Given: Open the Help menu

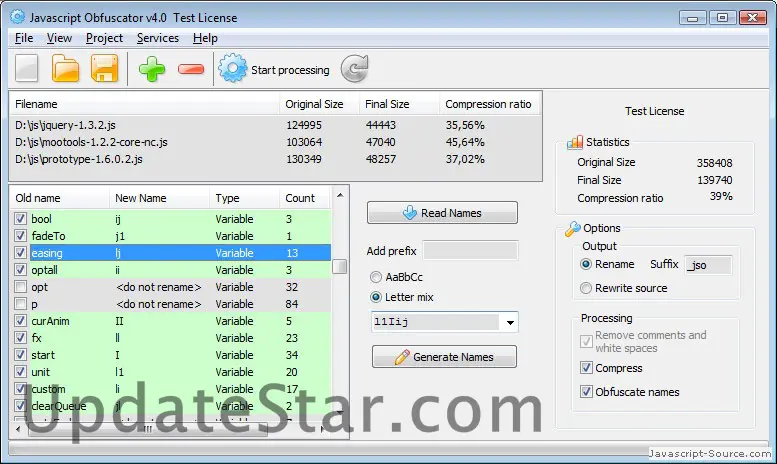Looking at the screenshot, I should [205, 38].
